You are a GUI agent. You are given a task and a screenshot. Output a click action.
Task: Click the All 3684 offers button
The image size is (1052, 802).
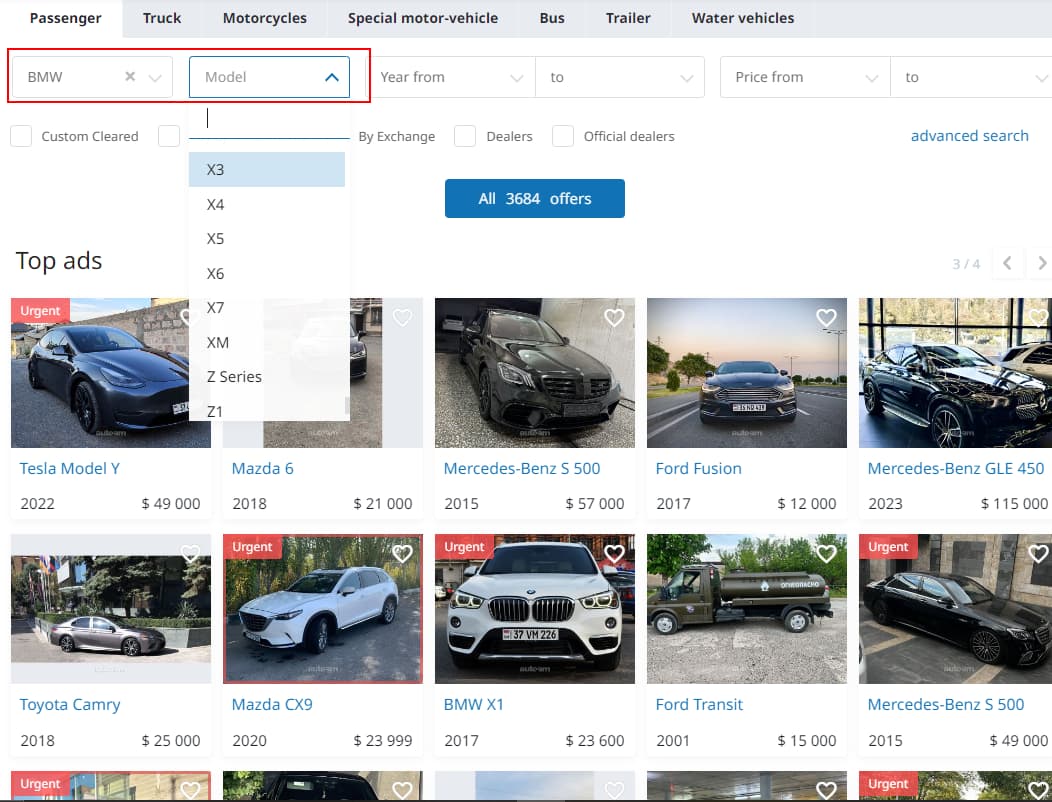(x=535, y=199)
